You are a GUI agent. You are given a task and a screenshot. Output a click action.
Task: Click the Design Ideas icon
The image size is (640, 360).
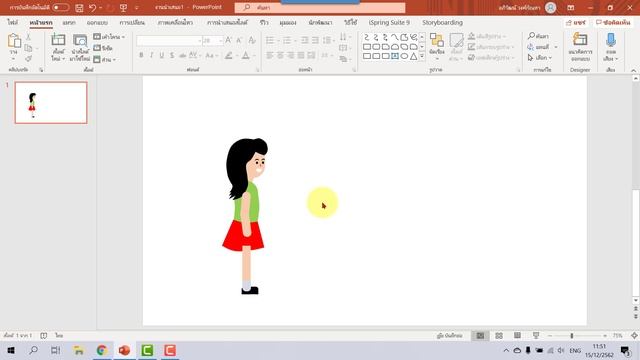click(x=580, y=47)
